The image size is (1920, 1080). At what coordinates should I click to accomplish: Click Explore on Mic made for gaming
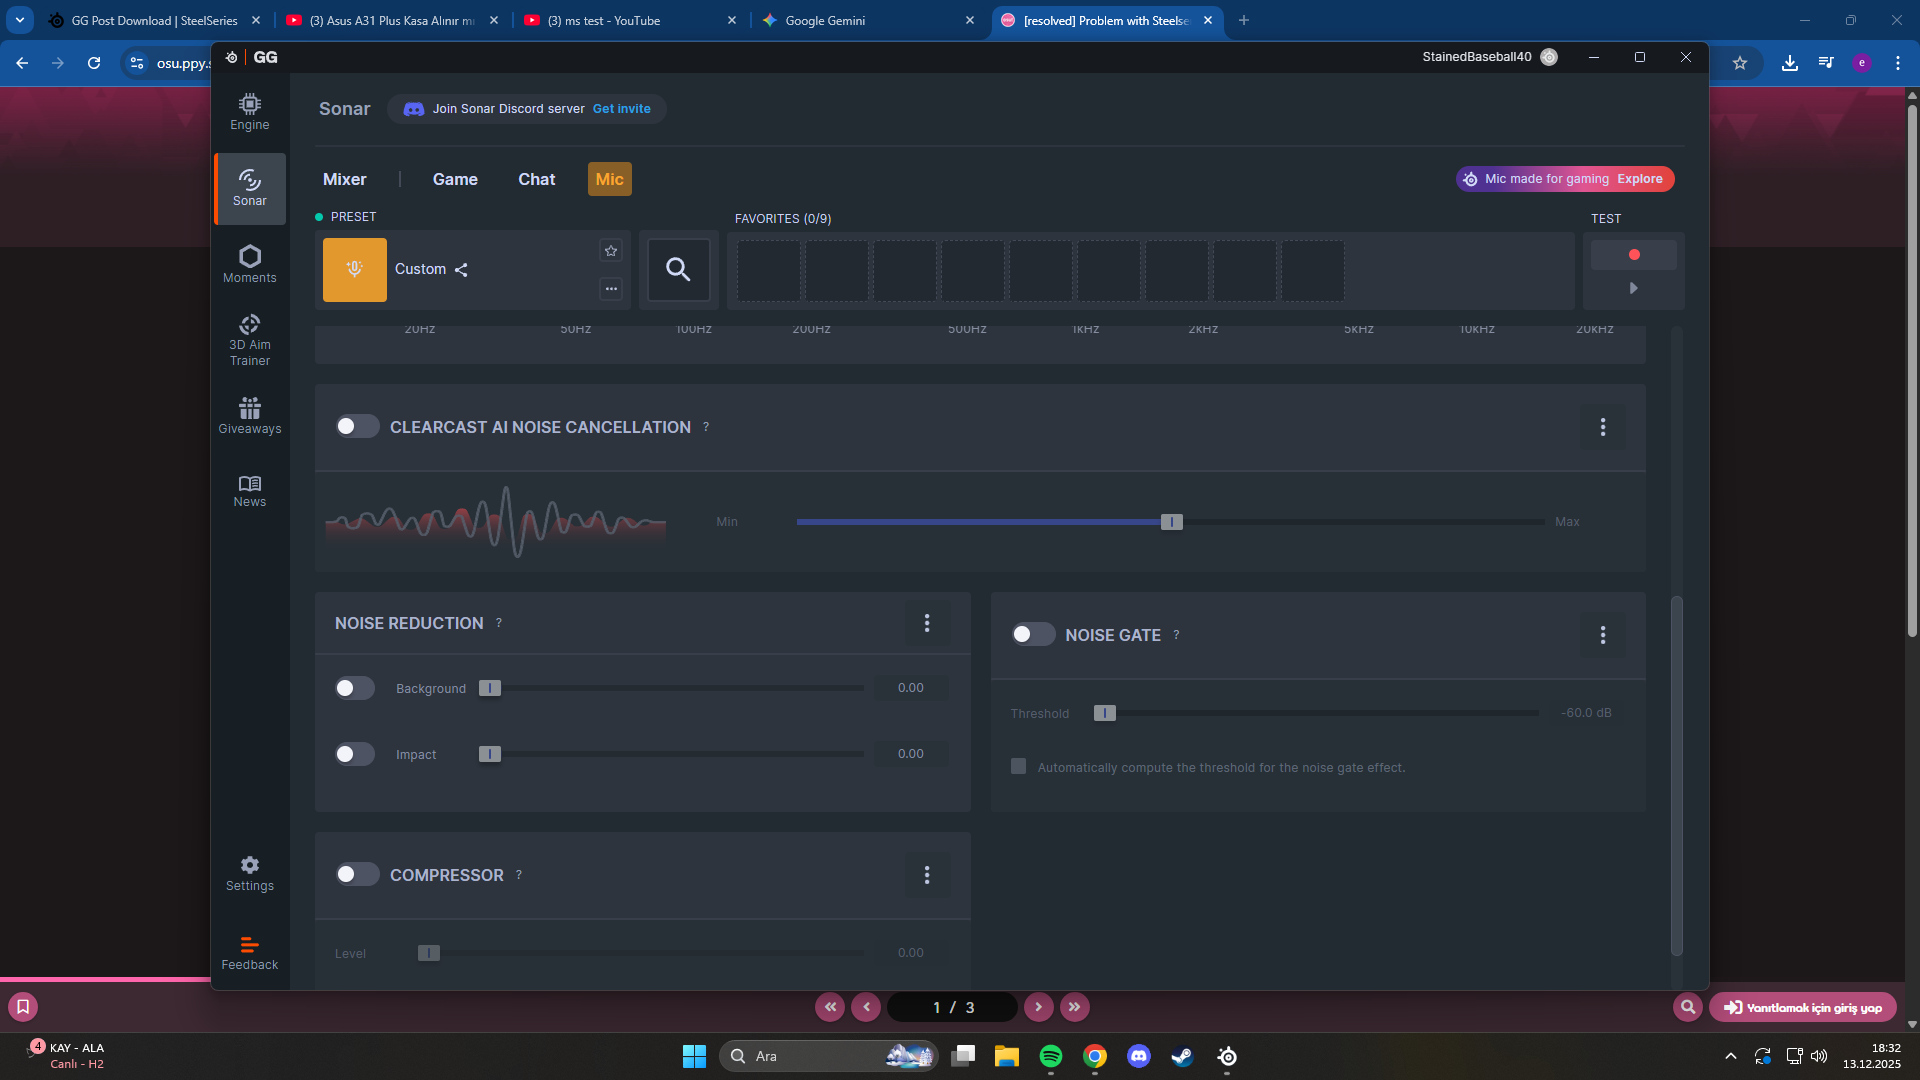tap(1640, 179)
